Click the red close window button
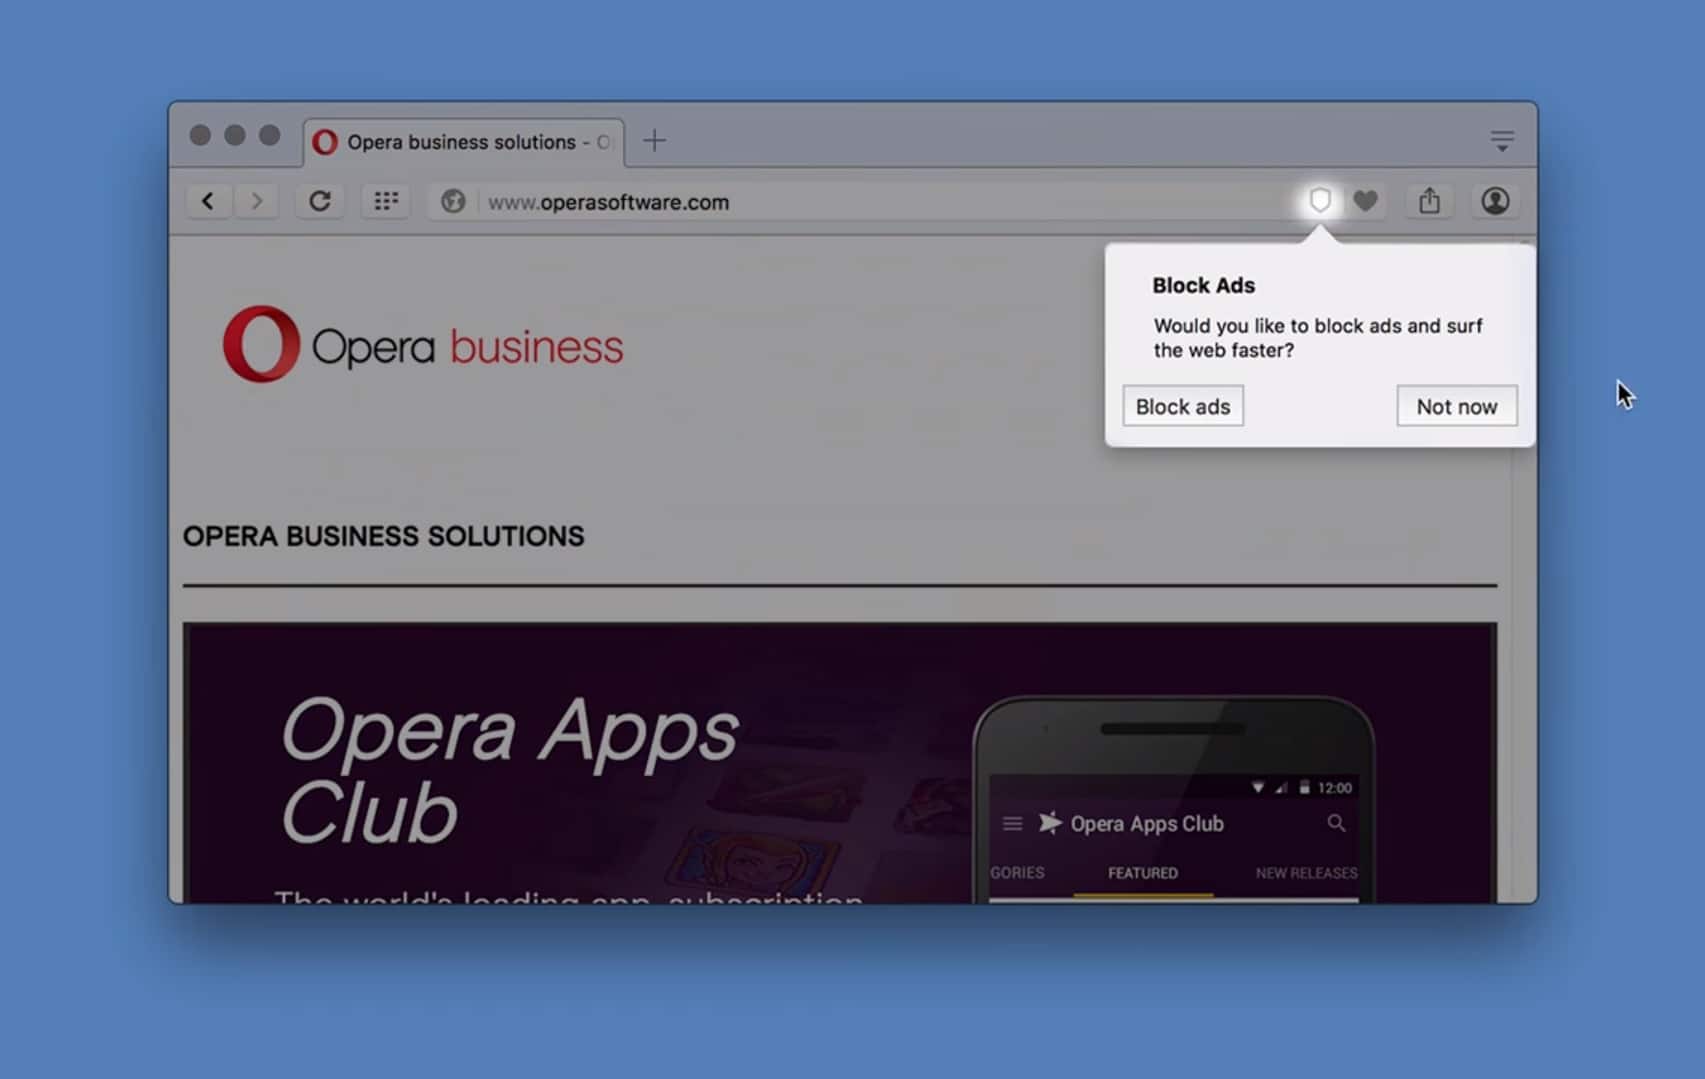 pos(200,135)
